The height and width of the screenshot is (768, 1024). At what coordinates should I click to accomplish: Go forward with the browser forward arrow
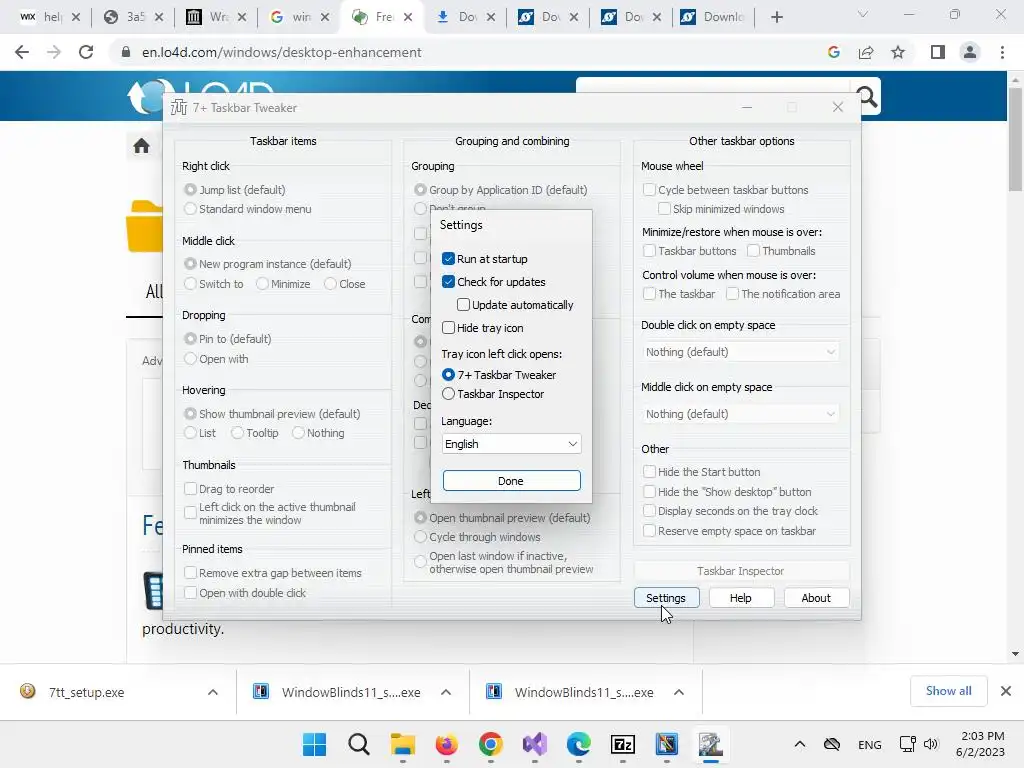(54, 52)
